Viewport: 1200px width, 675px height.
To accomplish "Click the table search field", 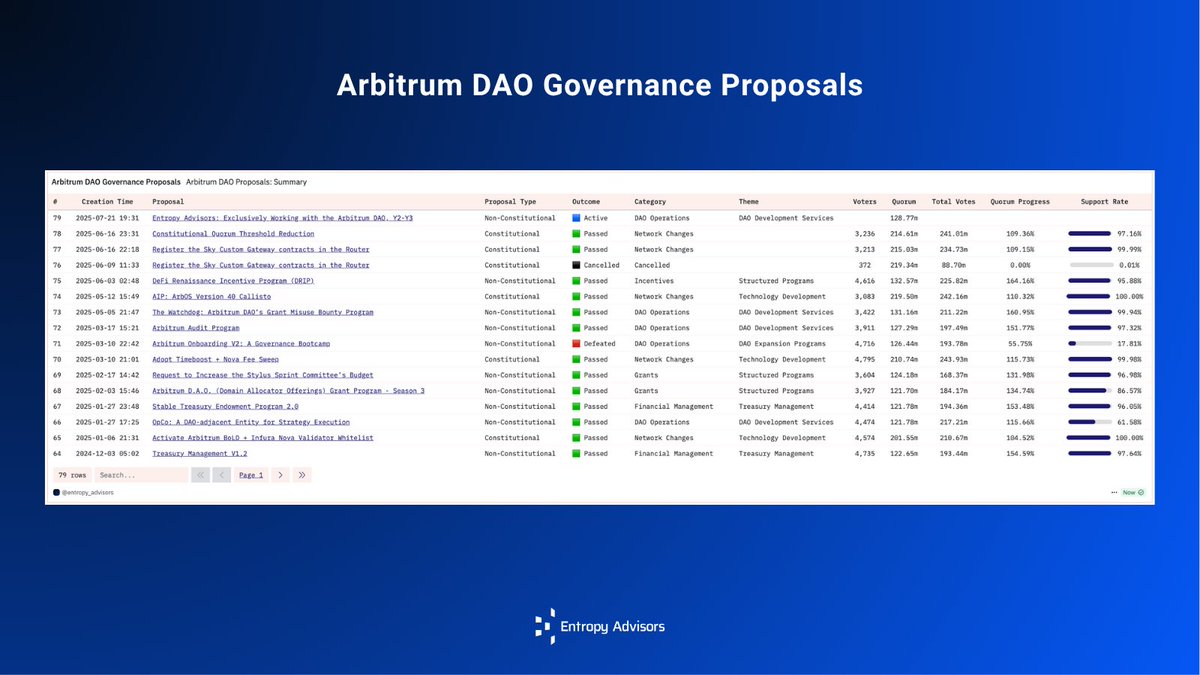I will [140, 475].
